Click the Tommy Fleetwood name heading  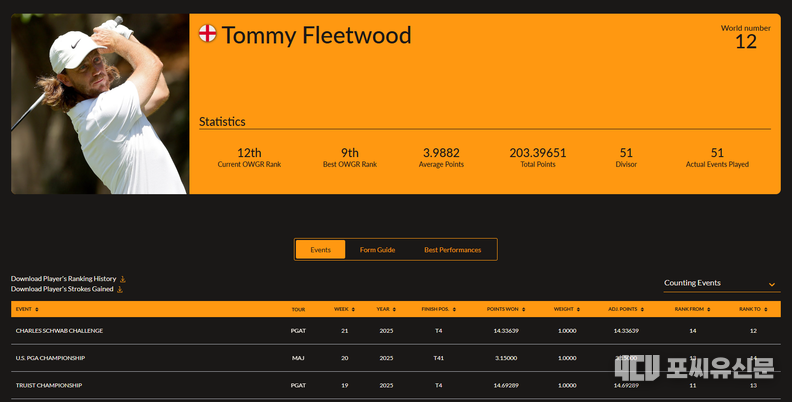(316, 35)
